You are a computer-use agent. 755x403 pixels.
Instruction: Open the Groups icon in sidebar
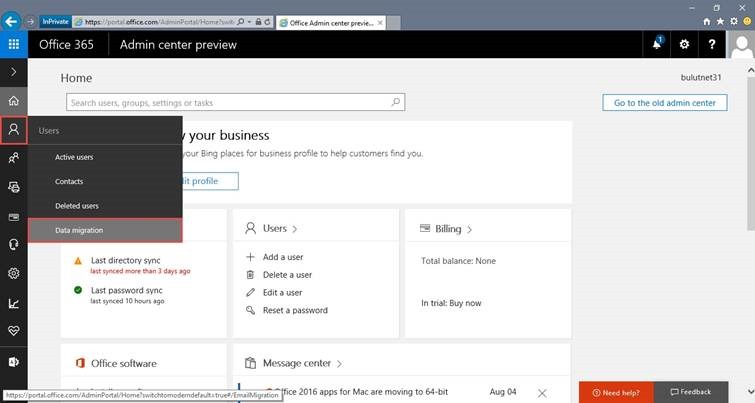(13, 158)
